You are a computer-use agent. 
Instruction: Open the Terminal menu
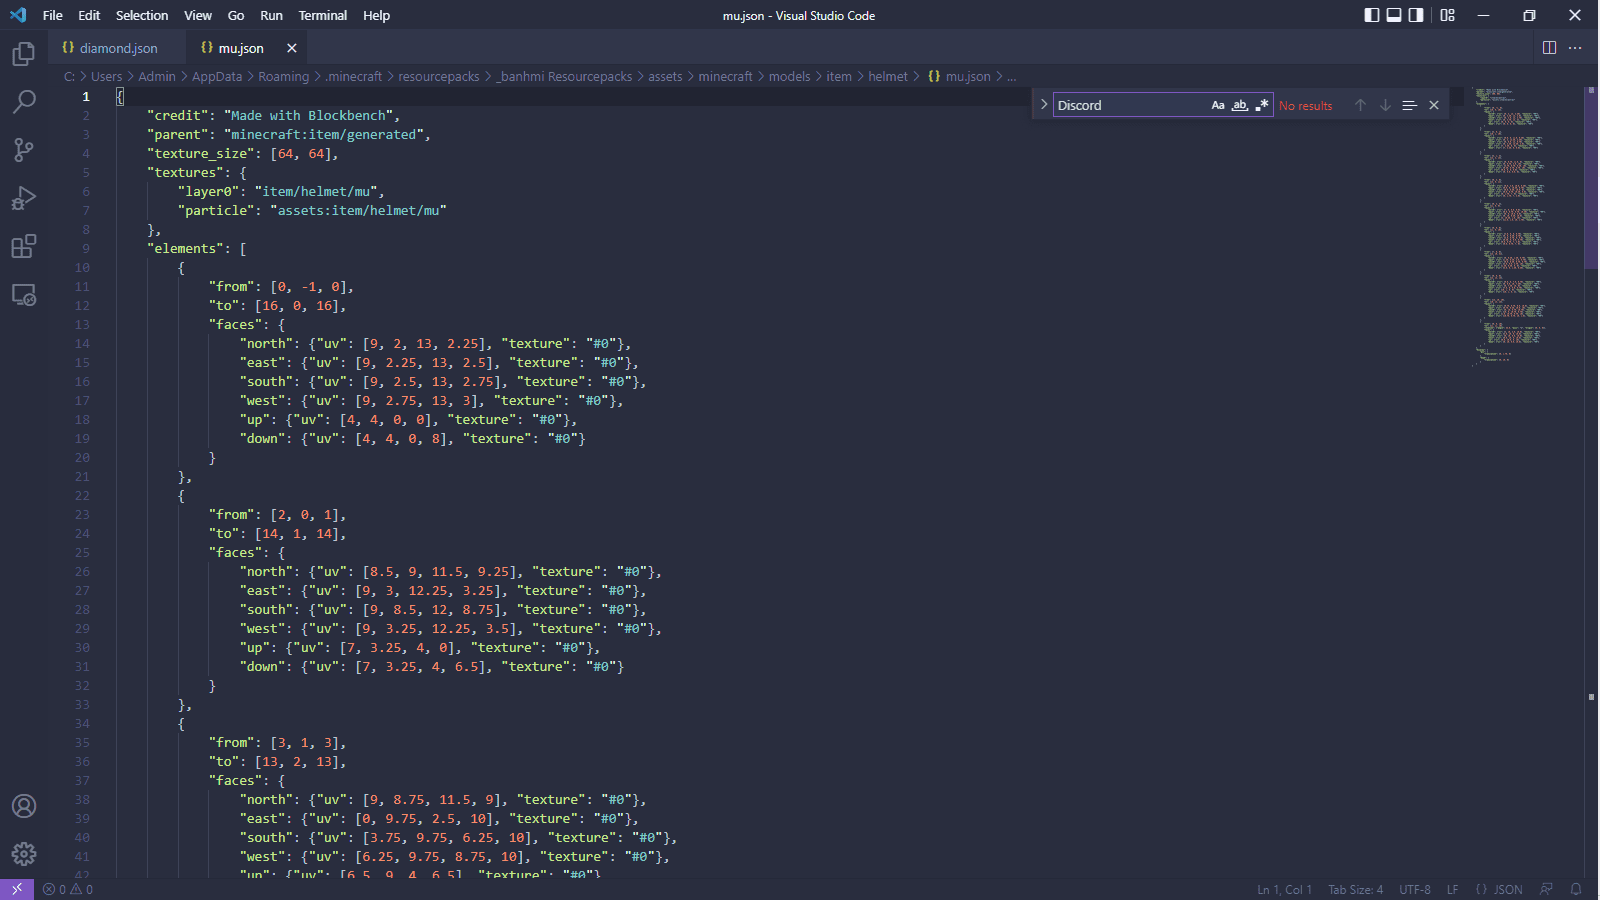(x=322, y=15)
